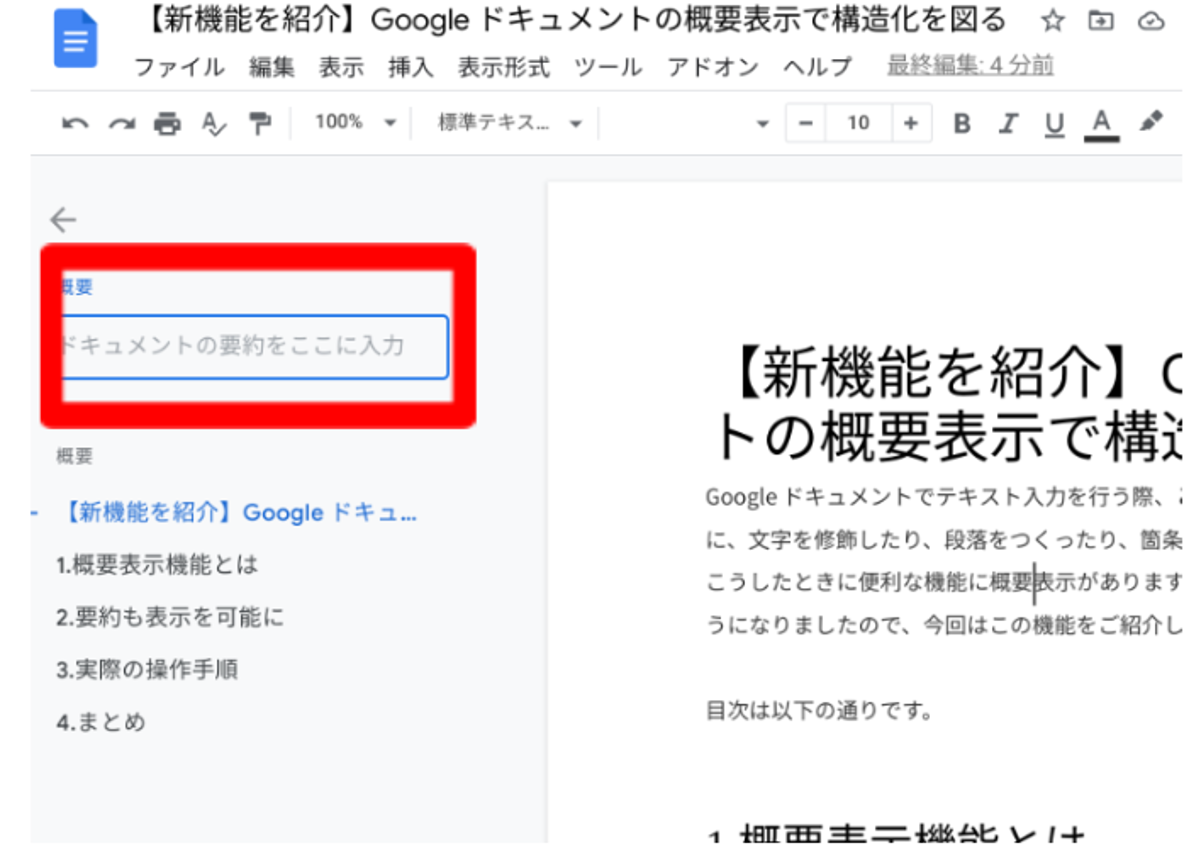Open the 挿入 menu
The width and height of the screenshot is (1185, 849).
click(x=410, y=67)
